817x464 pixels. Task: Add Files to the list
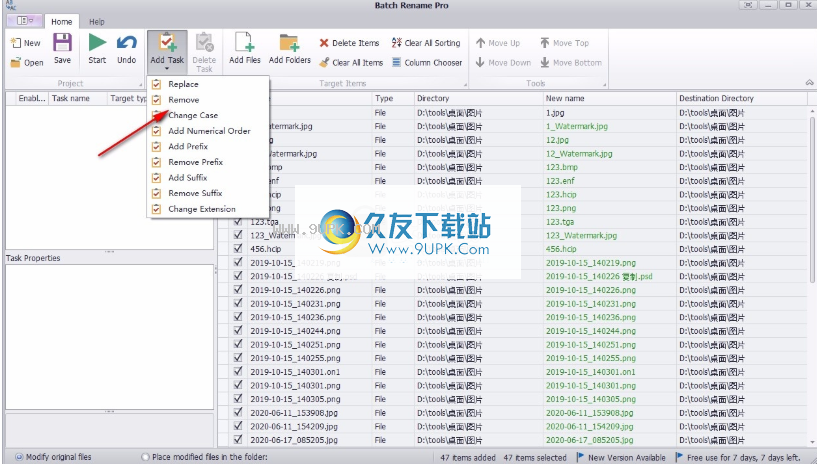click(245, 49)
